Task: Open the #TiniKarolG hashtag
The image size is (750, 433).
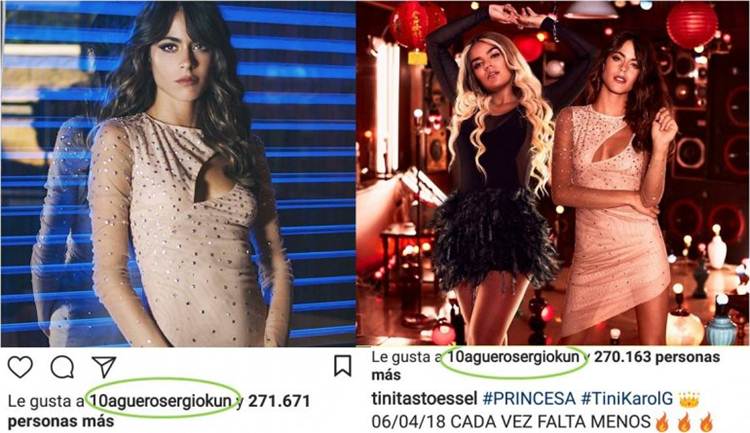Action: click(627, 399)
